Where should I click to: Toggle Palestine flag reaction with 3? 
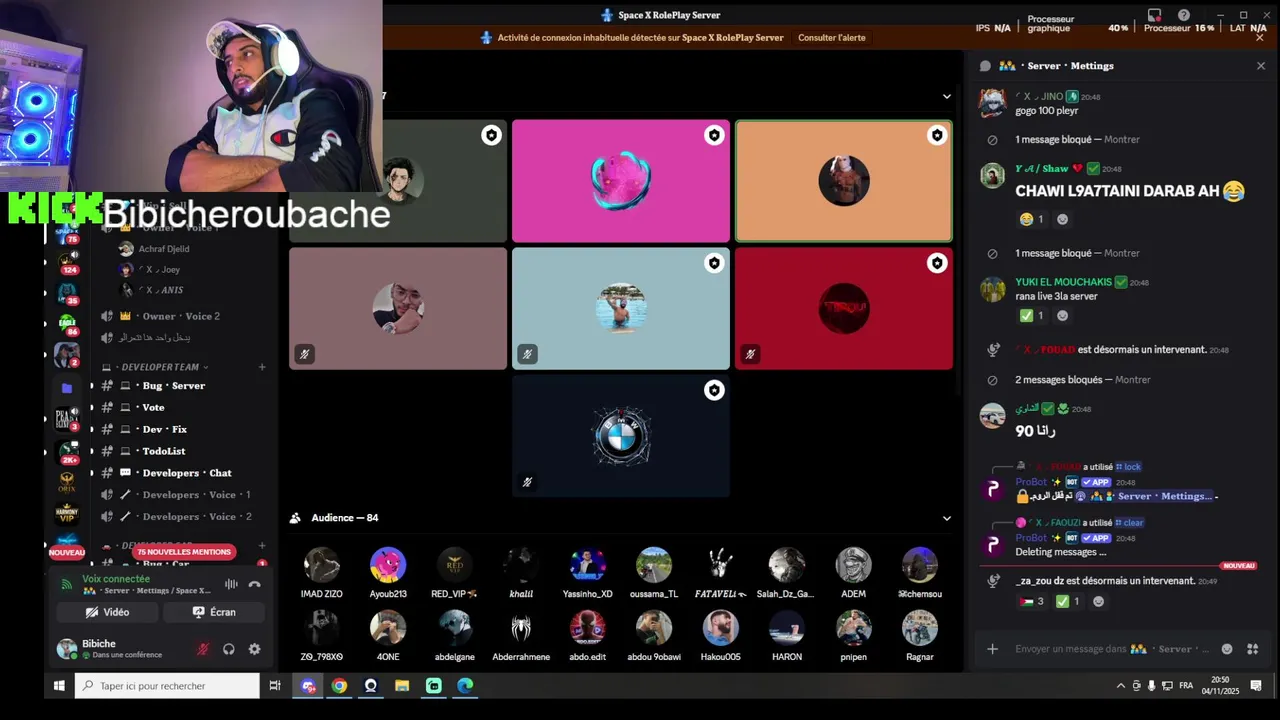1031,602
